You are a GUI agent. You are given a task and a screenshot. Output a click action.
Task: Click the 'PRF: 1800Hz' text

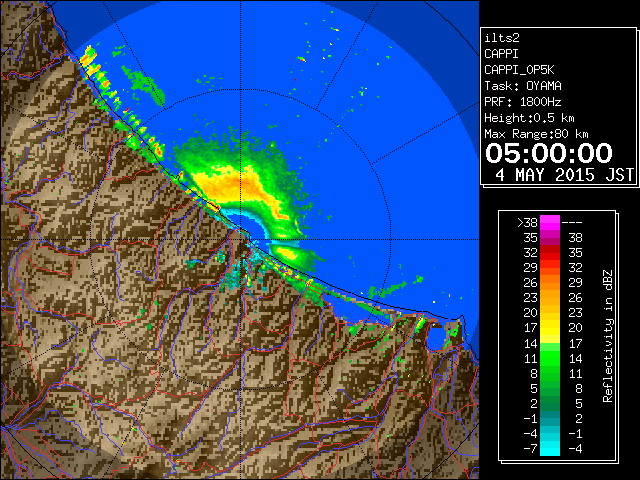tap(523, 102)
